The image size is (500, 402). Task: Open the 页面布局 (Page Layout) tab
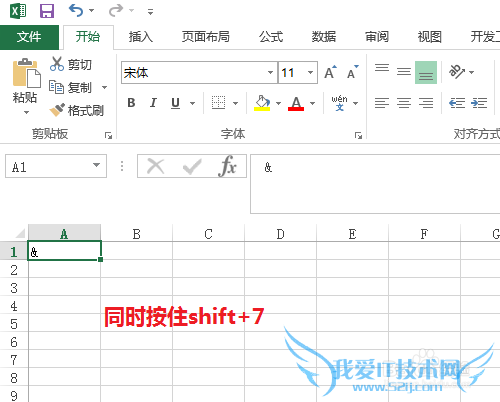[206, 37]
